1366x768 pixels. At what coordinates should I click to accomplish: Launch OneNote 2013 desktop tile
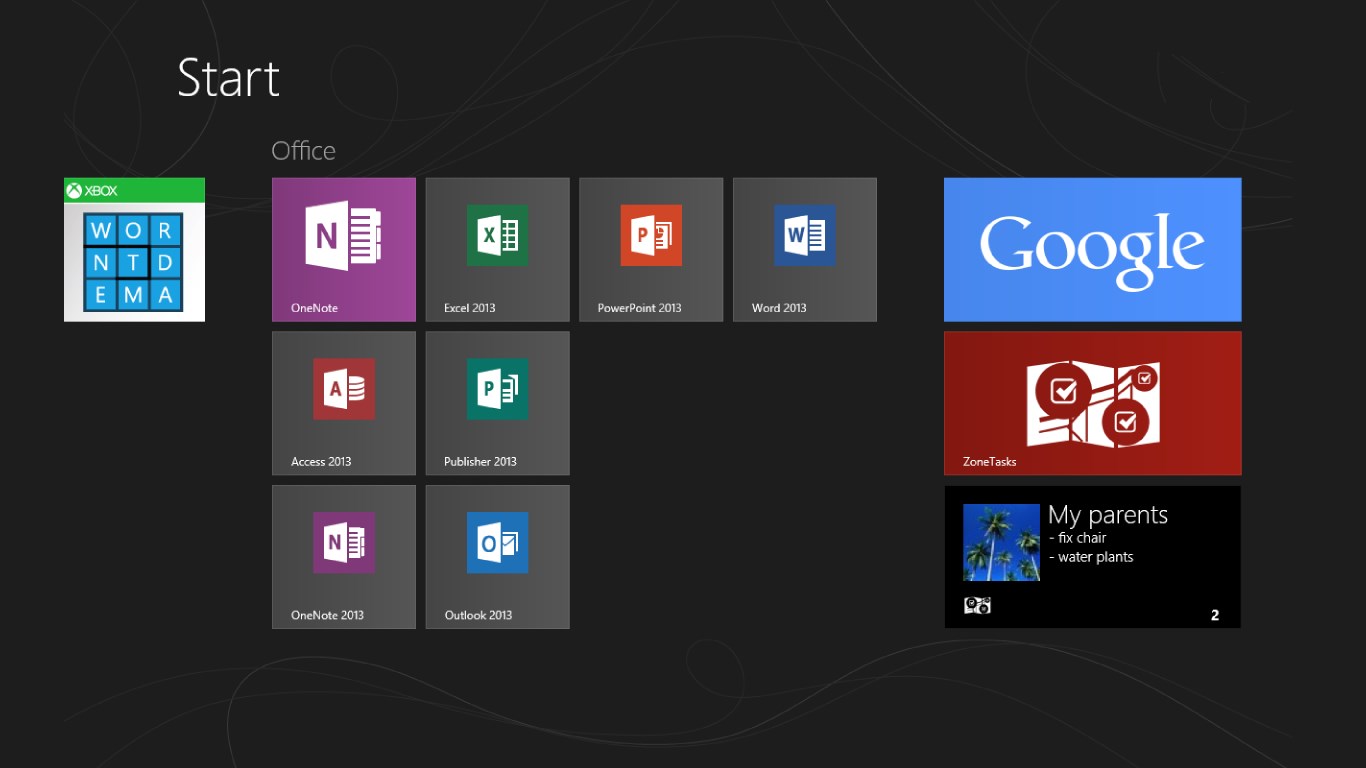[344, 557]
